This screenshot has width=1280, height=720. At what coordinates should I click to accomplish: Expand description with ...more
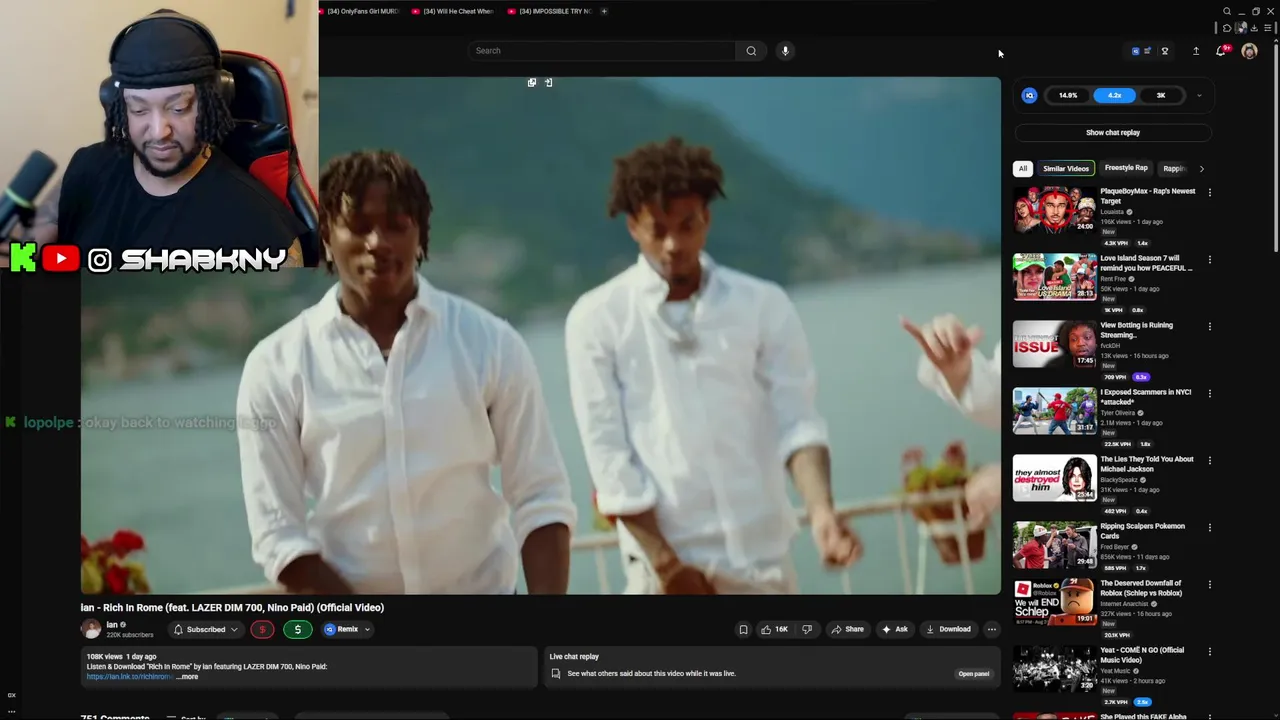188,677
